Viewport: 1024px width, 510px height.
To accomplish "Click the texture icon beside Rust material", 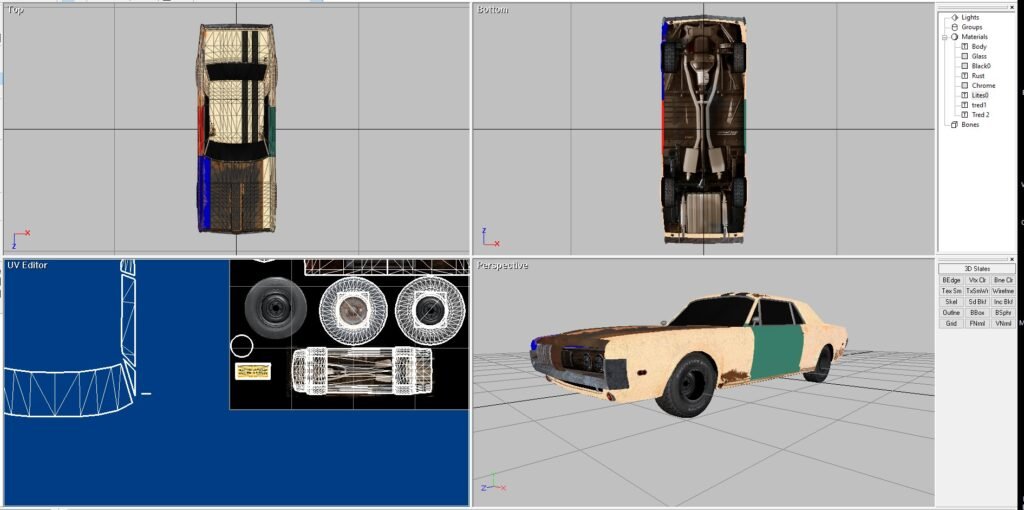I will click(964, 76).
